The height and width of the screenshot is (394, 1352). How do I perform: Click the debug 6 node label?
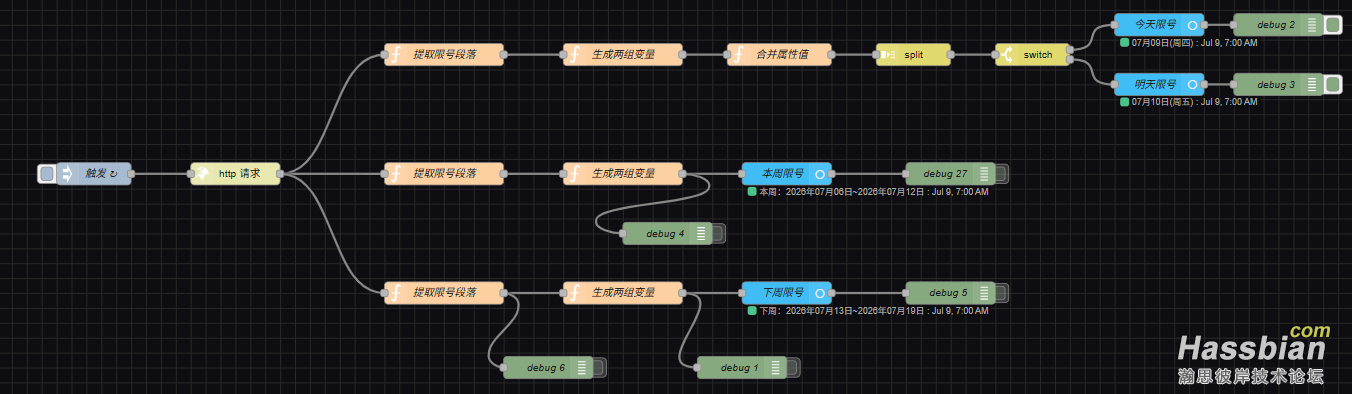coord(546,368)
